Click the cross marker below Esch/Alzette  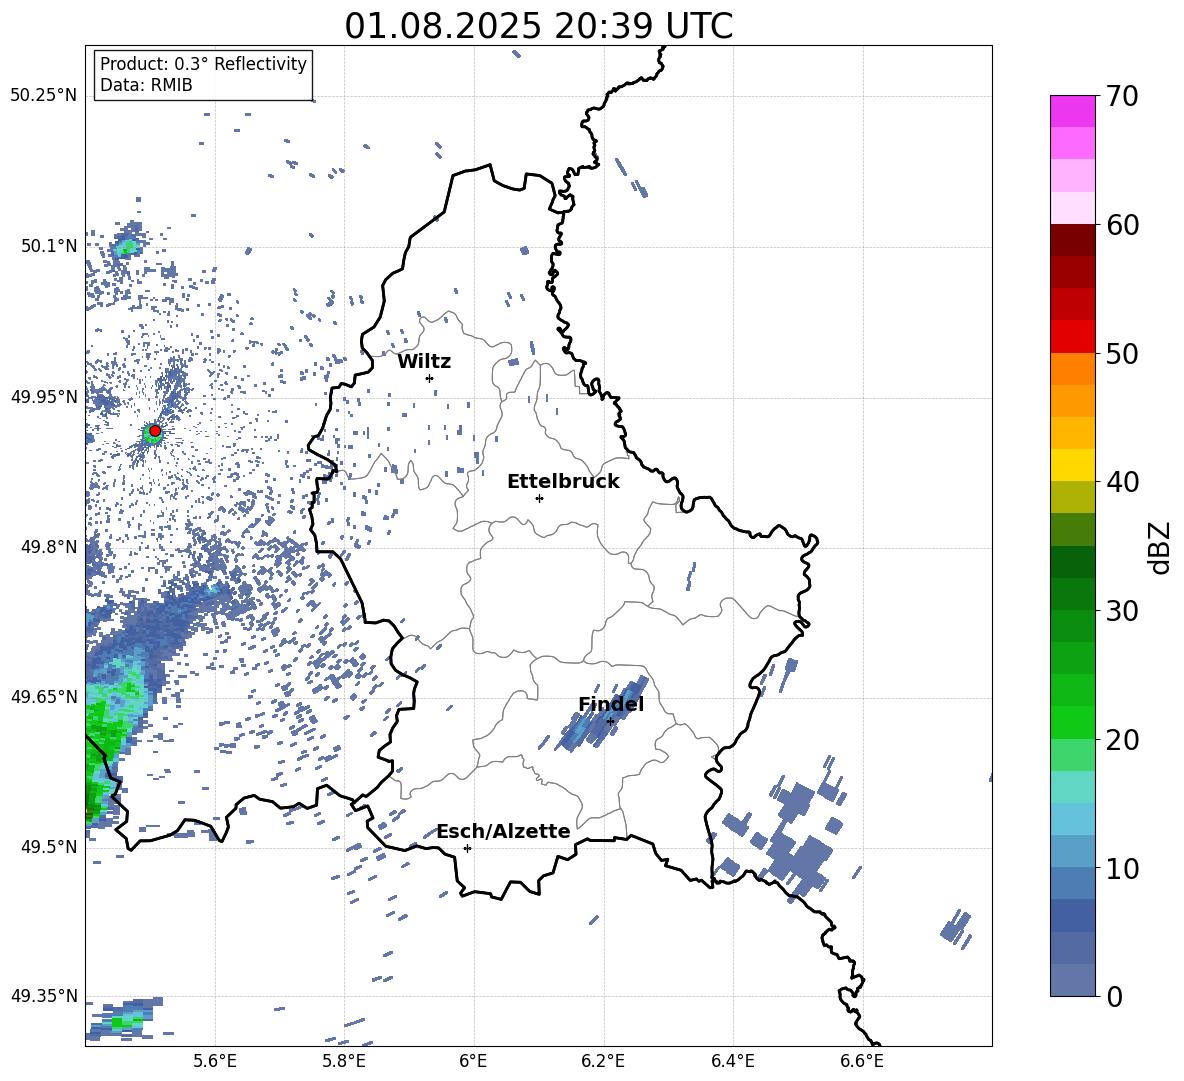click(x=467, y=848)
